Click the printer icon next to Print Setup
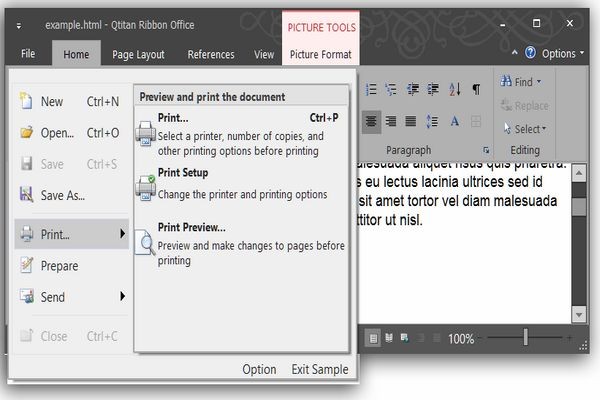600x400 pixels. click(x=145, y=188)
